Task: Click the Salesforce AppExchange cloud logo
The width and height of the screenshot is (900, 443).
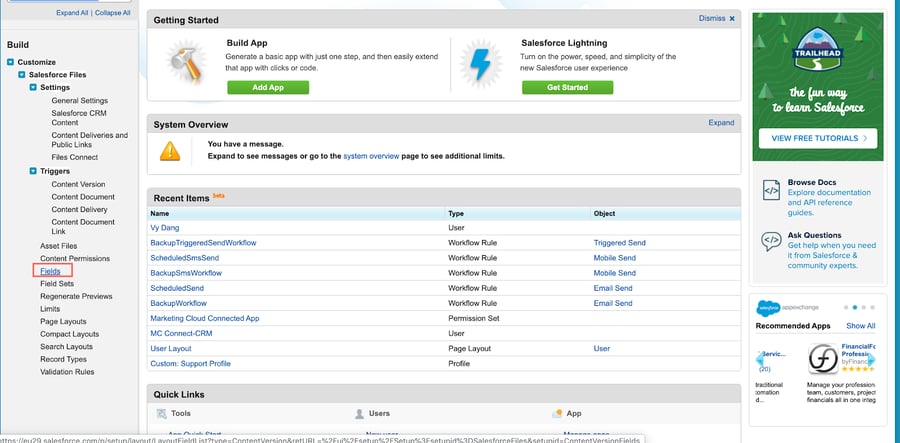Action: pos(767,308)
